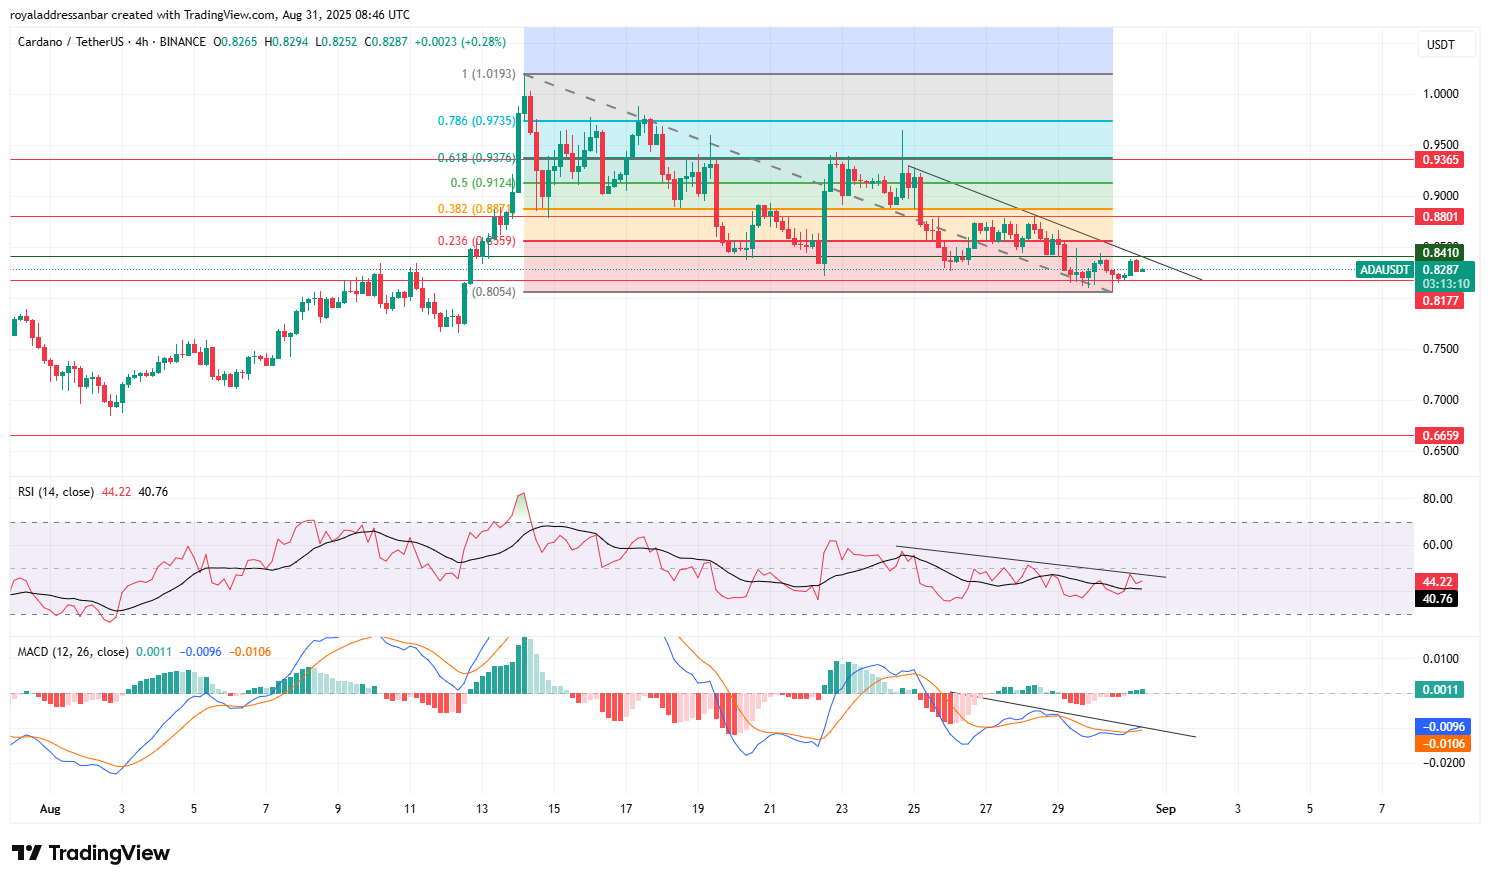Click the black 40.76 RSI axis tag
Image resolution: width=1490 pixels, height=883 pixels.
(x=1437, y=599)
